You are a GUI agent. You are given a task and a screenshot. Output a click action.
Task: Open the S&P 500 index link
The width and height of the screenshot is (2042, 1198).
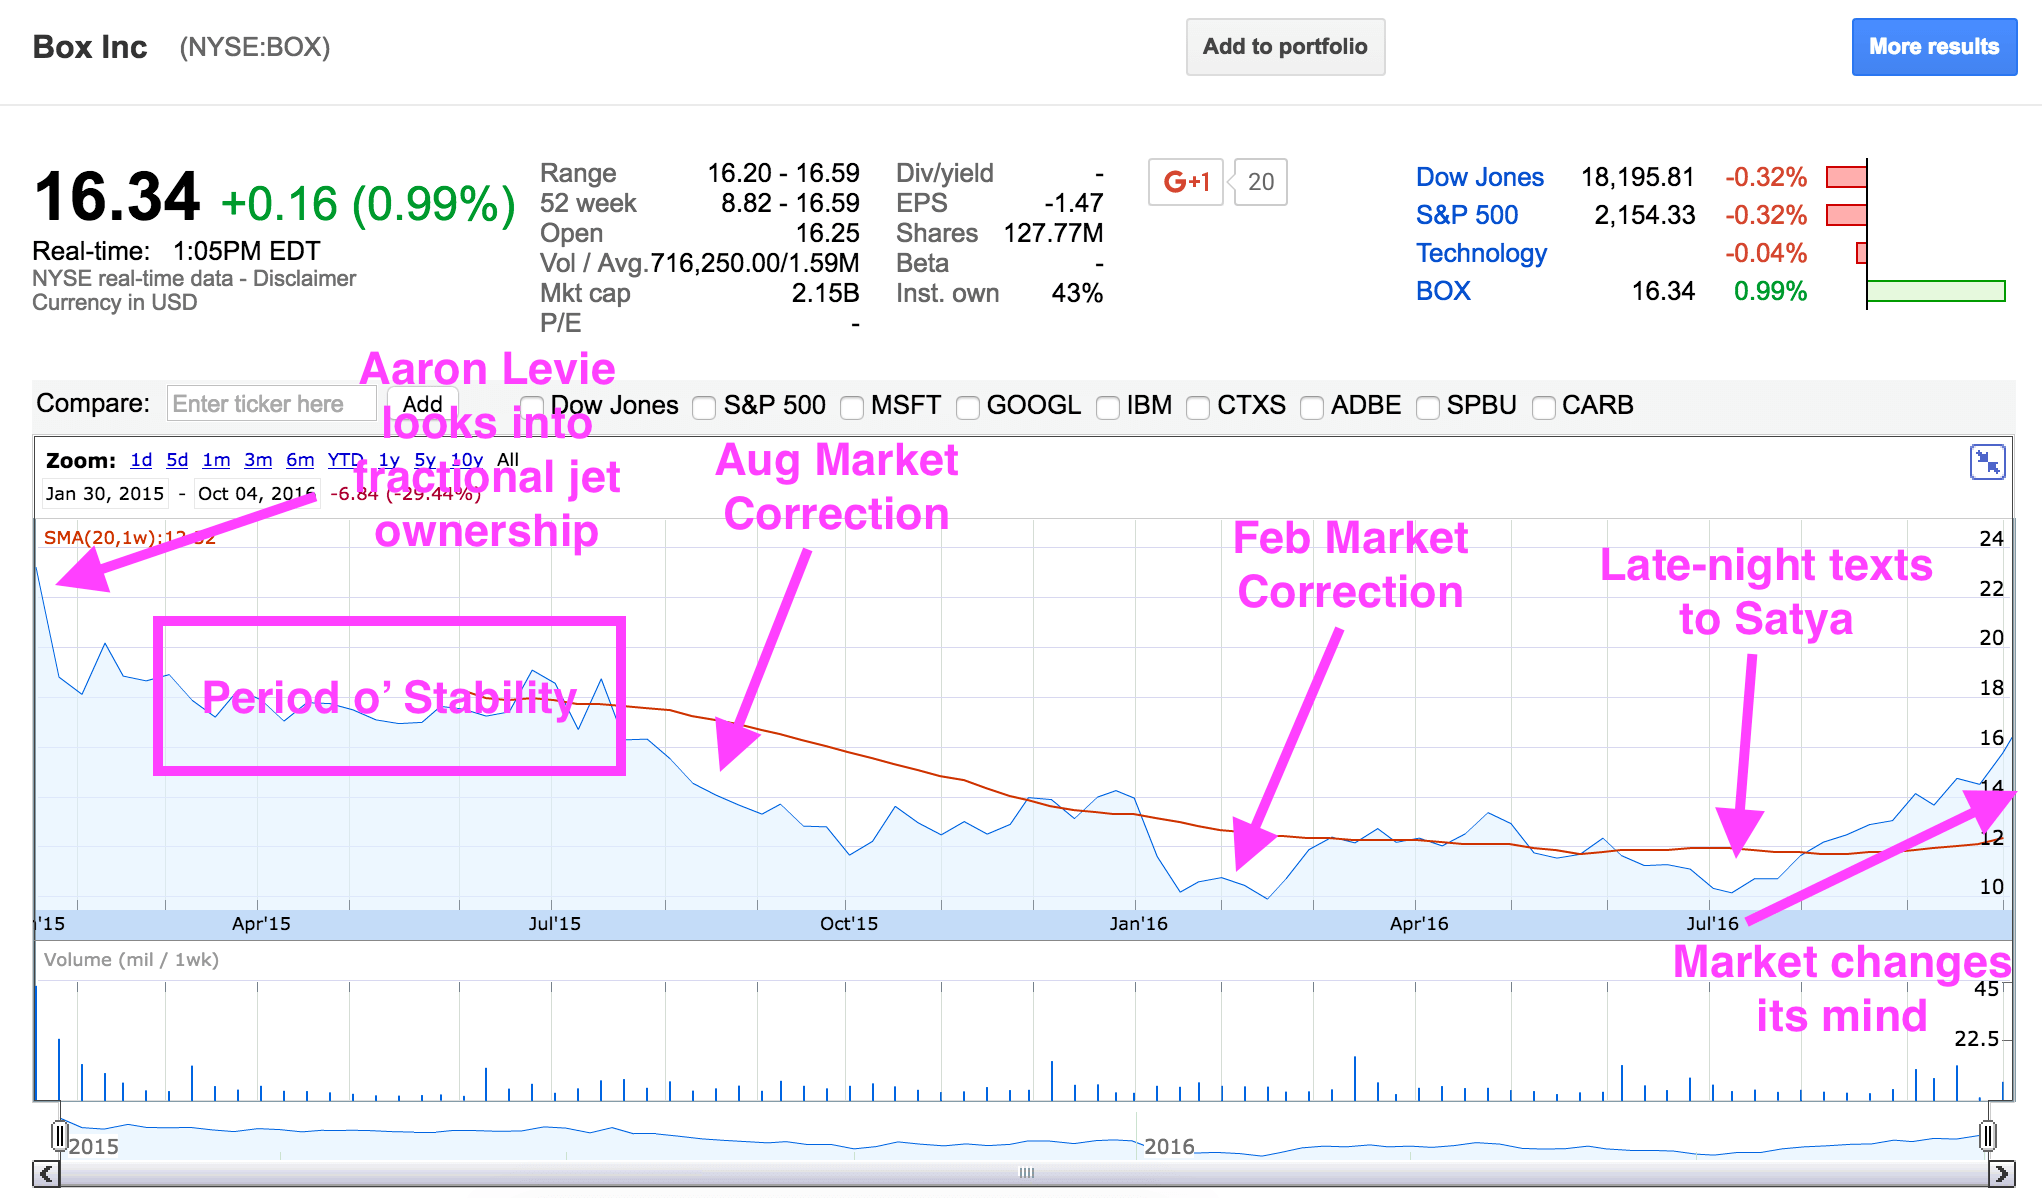pos(1467,215)
